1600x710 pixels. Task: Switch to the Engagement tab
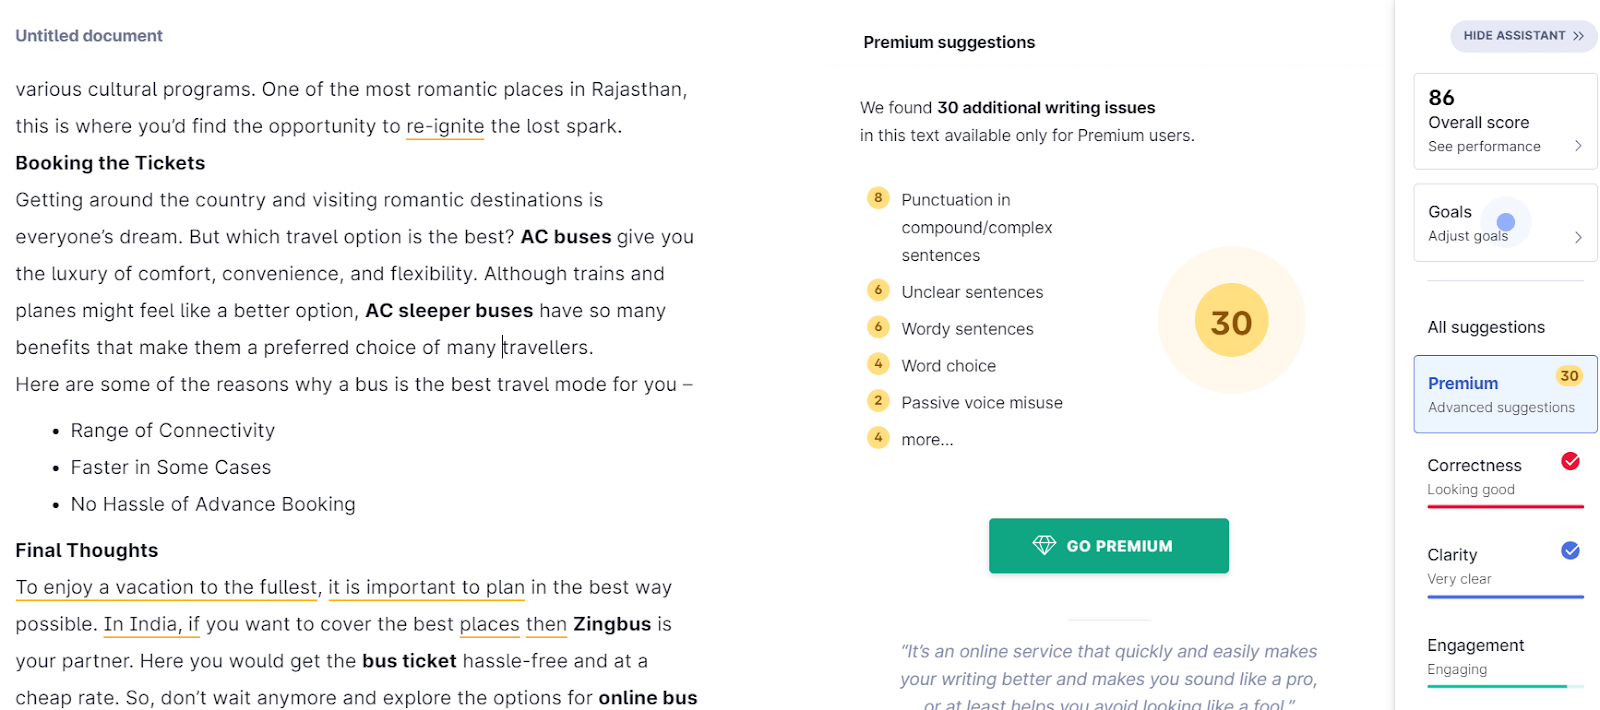point(1476,646)
